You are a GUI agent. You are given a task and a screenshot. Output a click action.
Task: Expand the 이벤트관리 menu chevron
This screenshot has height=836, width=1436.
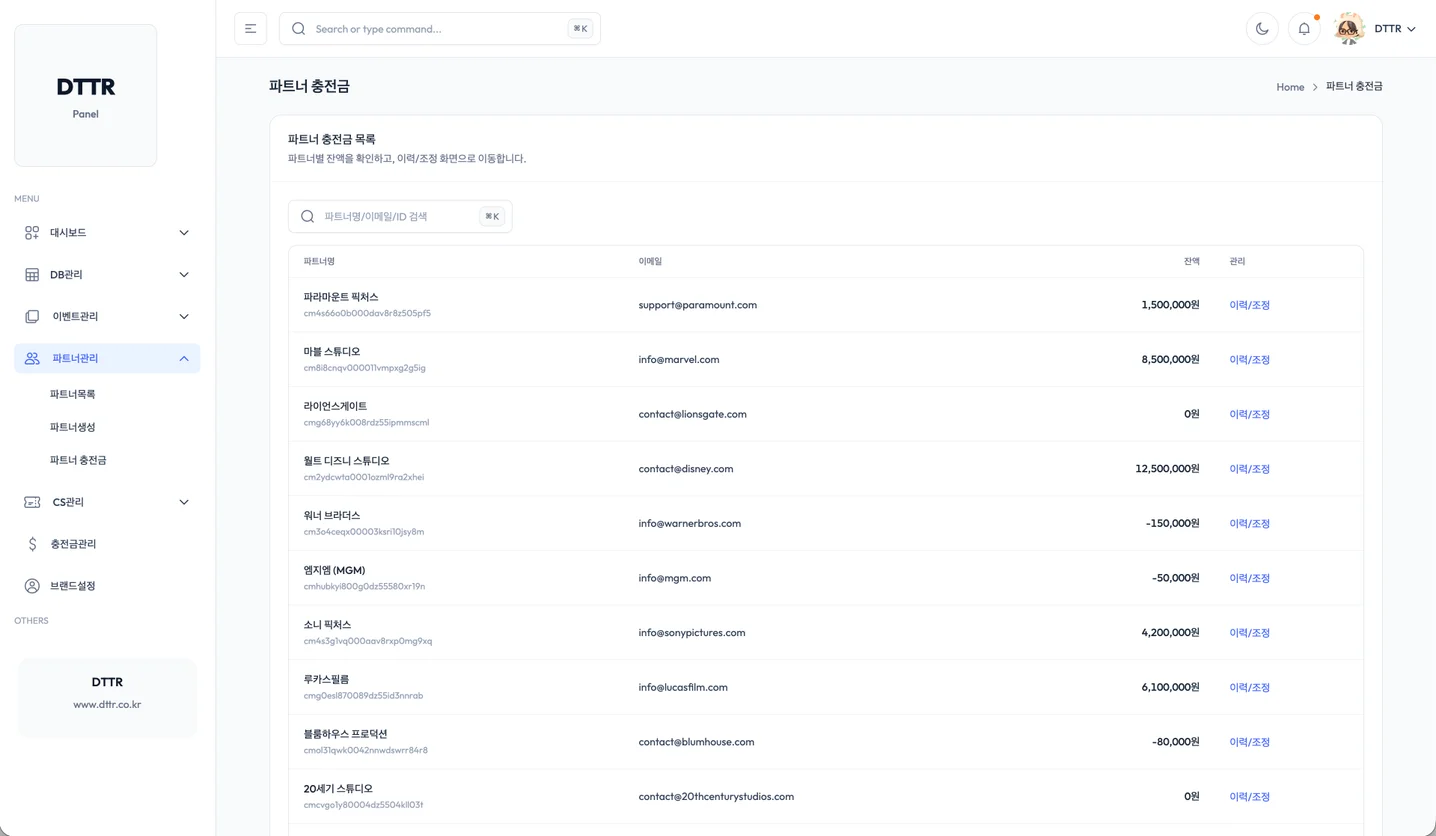pyautogui.click(x=184, y=317)
